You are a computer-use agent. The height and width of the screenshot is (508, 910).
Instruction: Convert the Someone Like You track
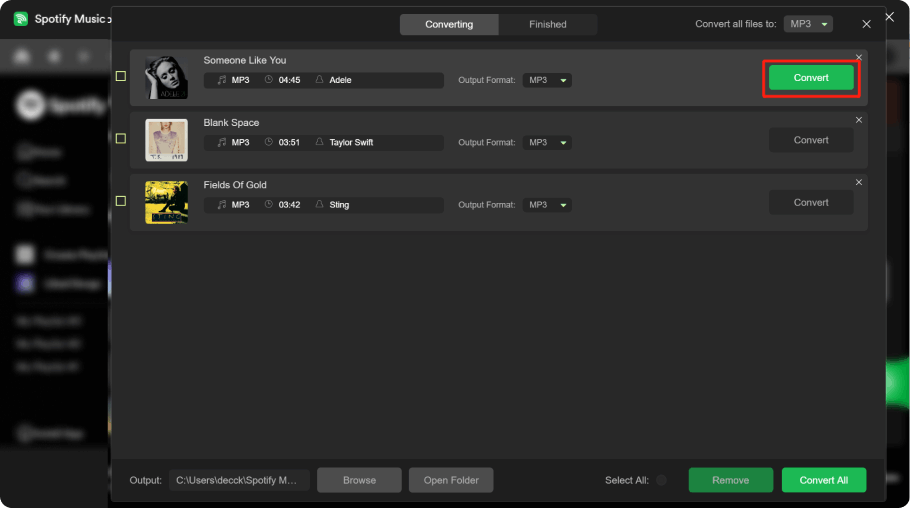(x=811, y=78)
